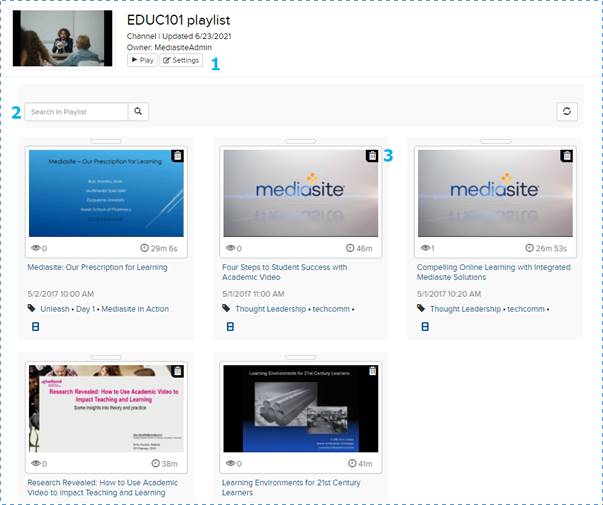Click the Mediasite in Action tag

(x=135, y=309)
